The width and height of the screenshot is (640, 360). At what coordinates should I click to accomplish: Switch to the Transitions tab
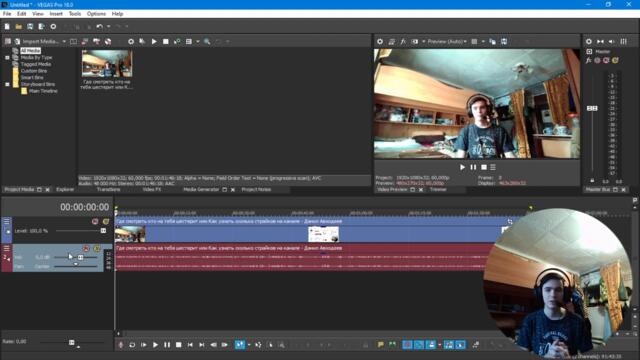point(109,190)
